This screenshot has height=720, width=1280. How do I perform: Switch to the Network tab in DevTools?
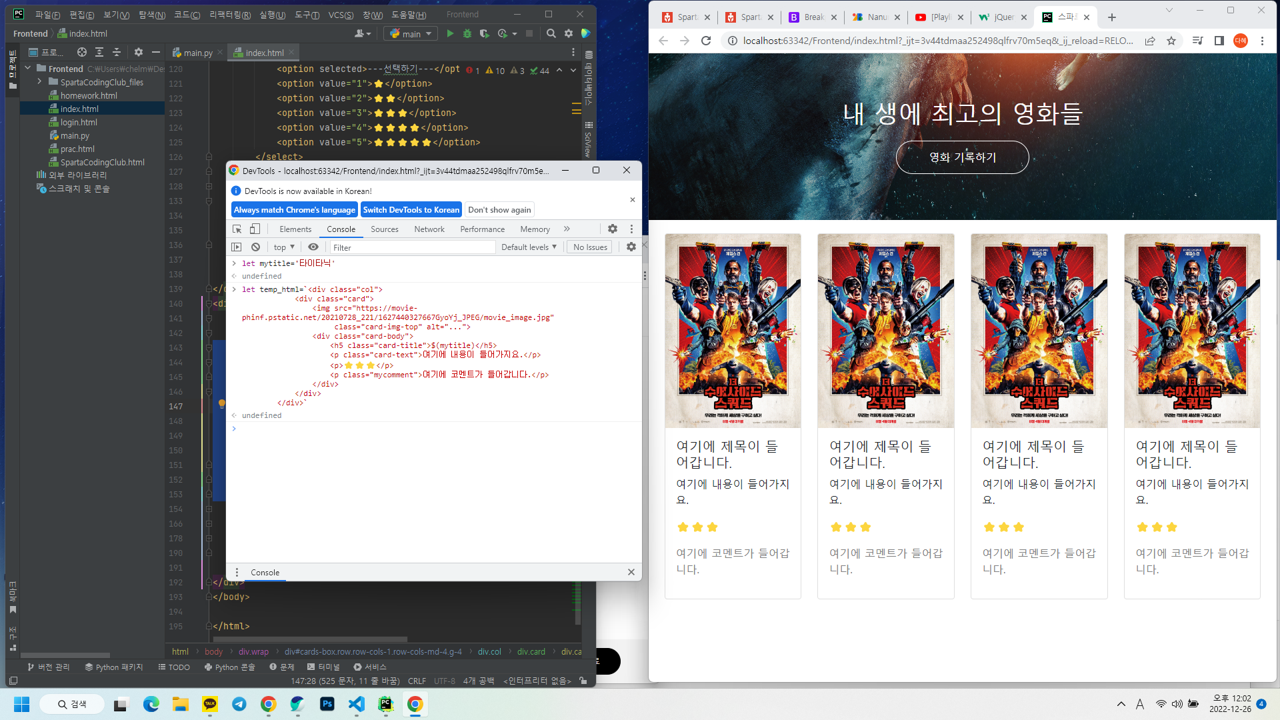pyautogui.click(x=429, y=229)
